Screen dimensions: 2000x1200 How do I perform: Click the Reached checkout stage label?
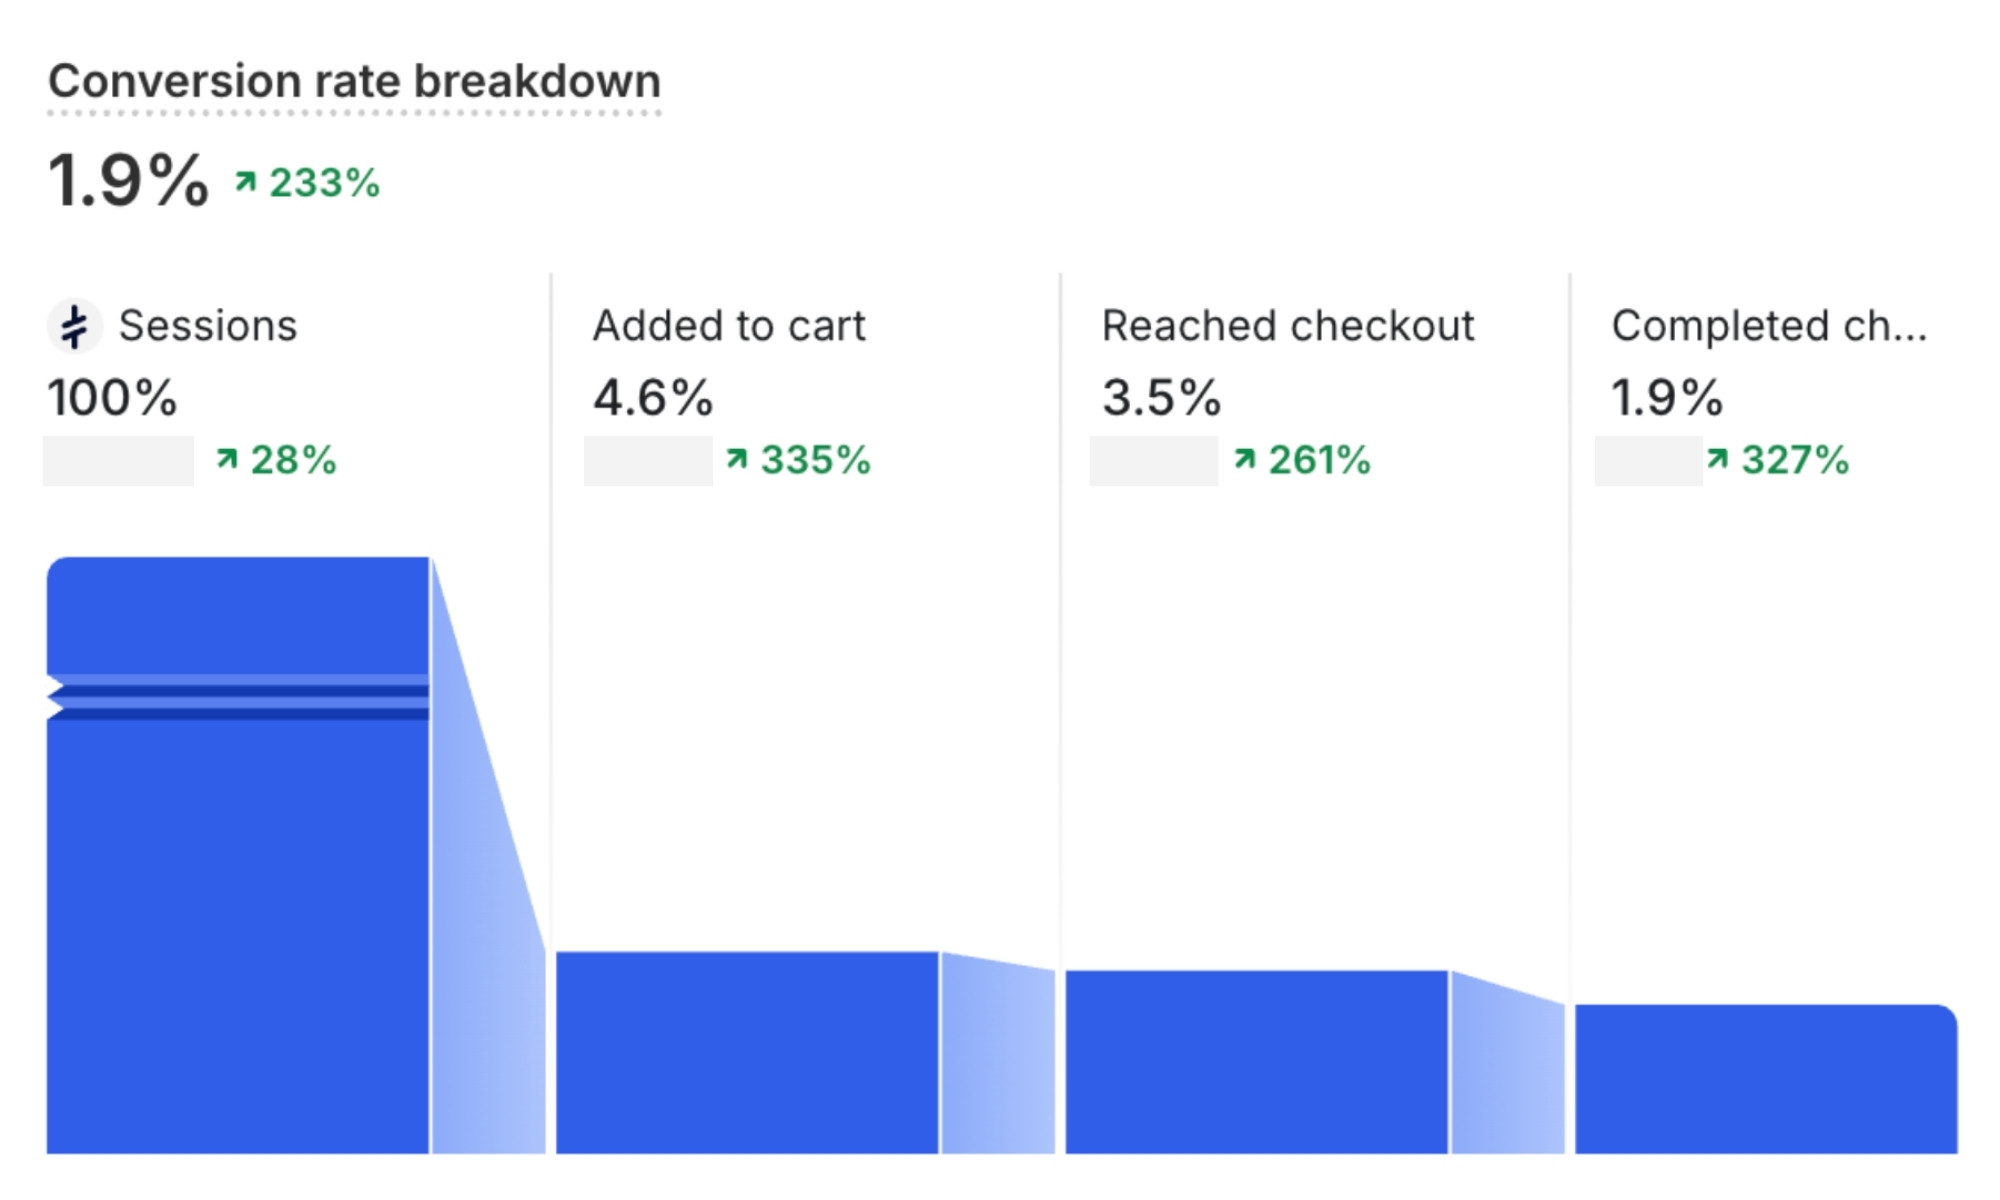[x=1288, y=326]
